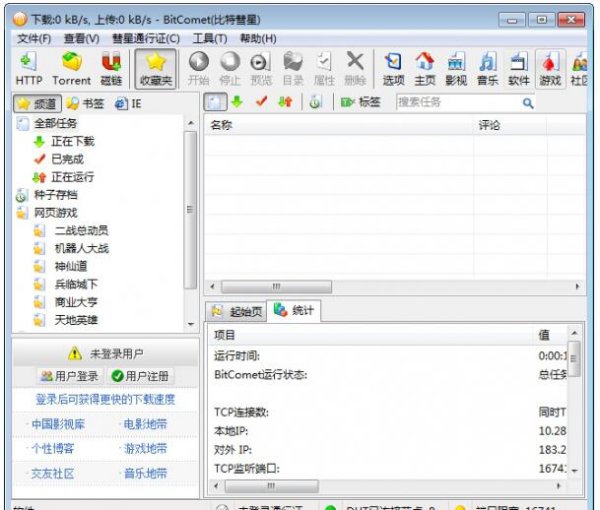This screenshot has width=600, height=510.
Task: Open 天地英雄 game entry
Action: pyautogui.click(x=76, y=320)
